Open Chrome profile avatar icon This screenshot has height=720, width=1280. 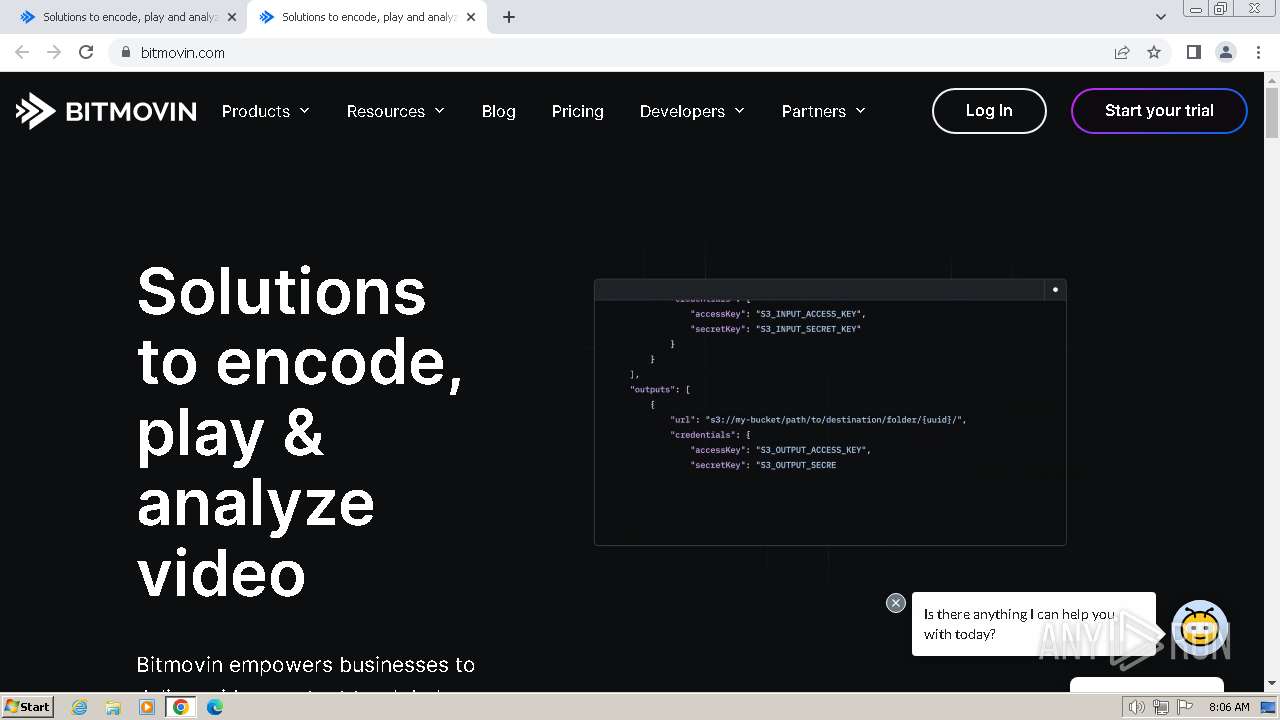[x=1225, y=52]
